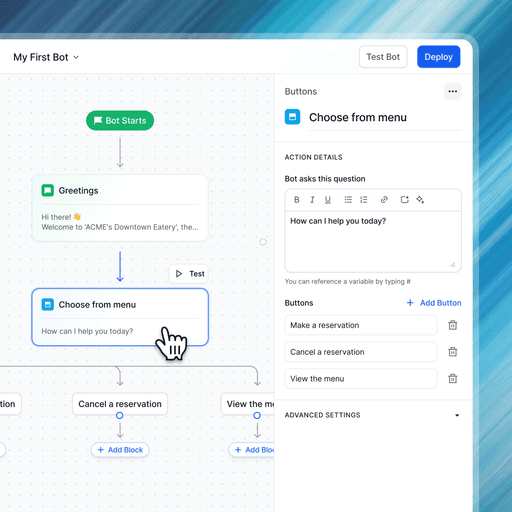Click 'You can reference a variable by typing #'

click(x=347, y=281)
